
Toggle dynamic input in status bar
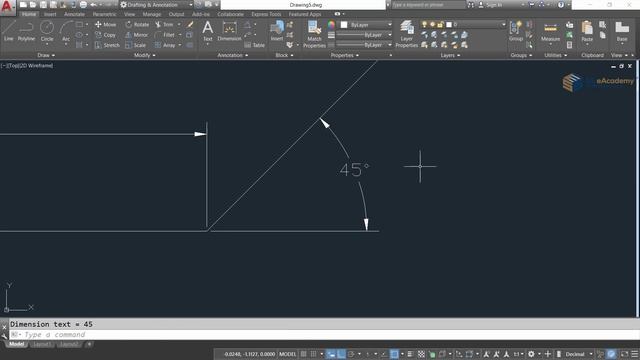click(x=331, y=354)
